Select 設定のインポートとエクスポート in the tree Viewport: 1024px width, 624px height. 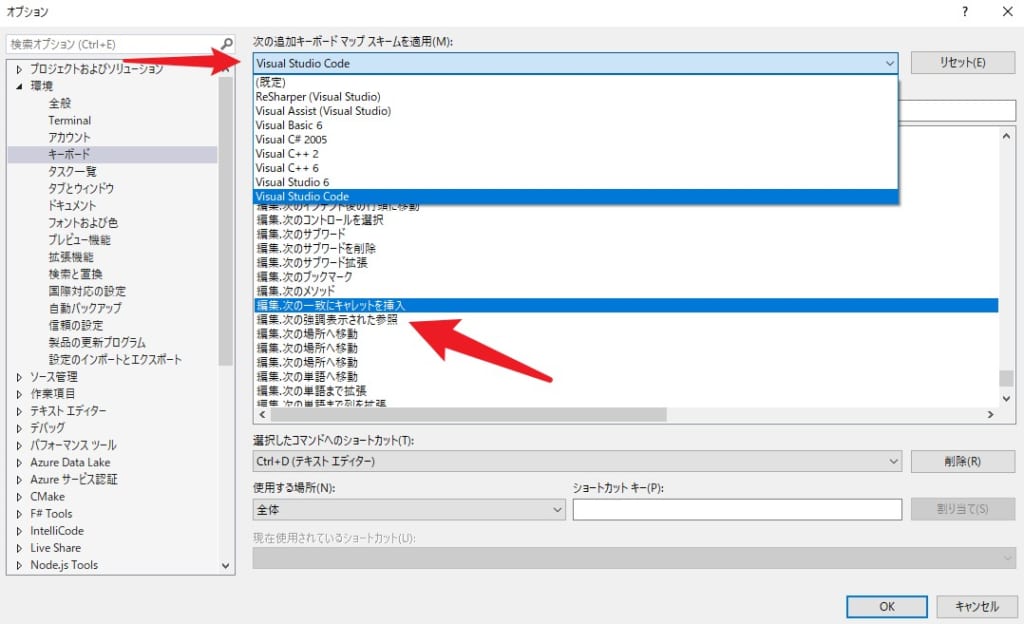click(x=115, y=359)
